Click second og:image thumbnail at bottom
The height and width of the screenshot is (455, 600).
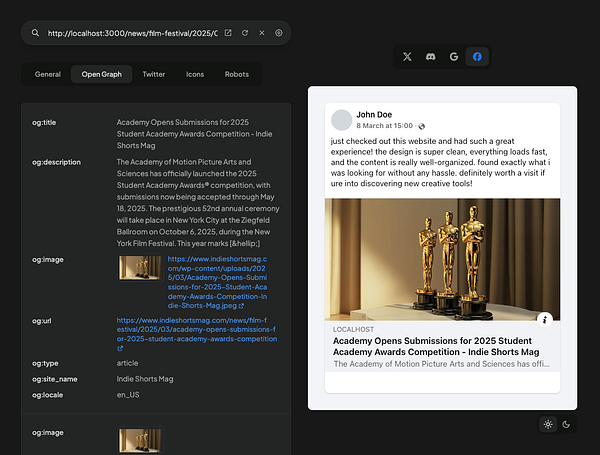coord(140,440)
